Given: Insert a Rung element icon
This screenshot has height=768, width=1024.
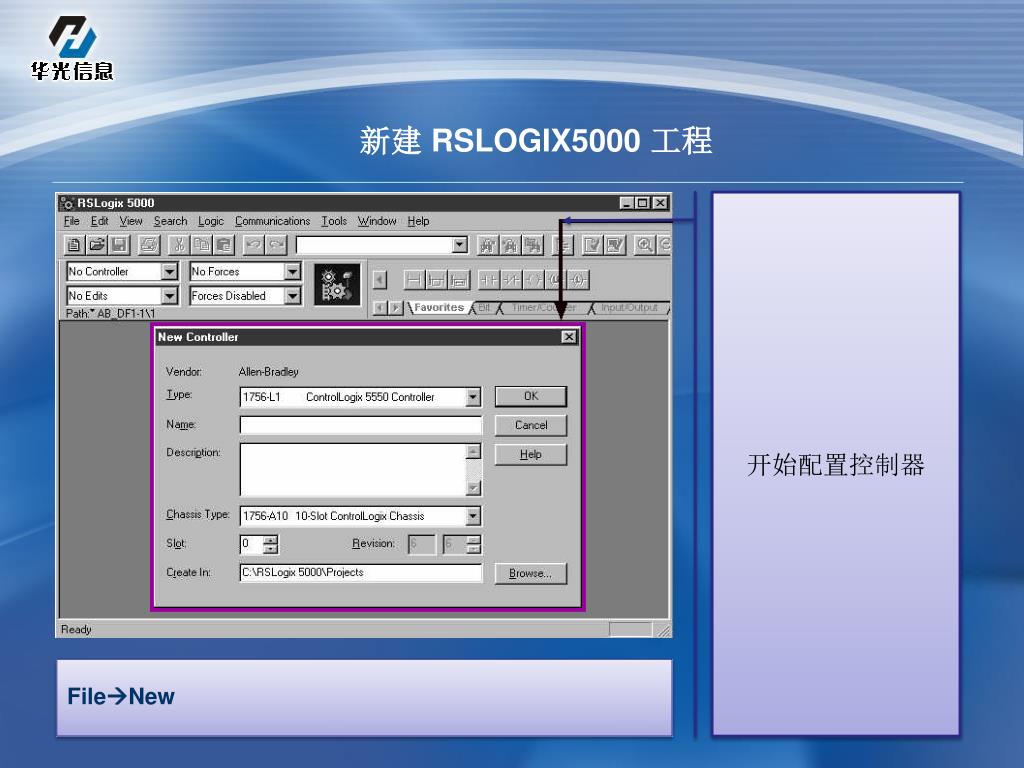Looking at the screenshot, I should pos(414,280).
